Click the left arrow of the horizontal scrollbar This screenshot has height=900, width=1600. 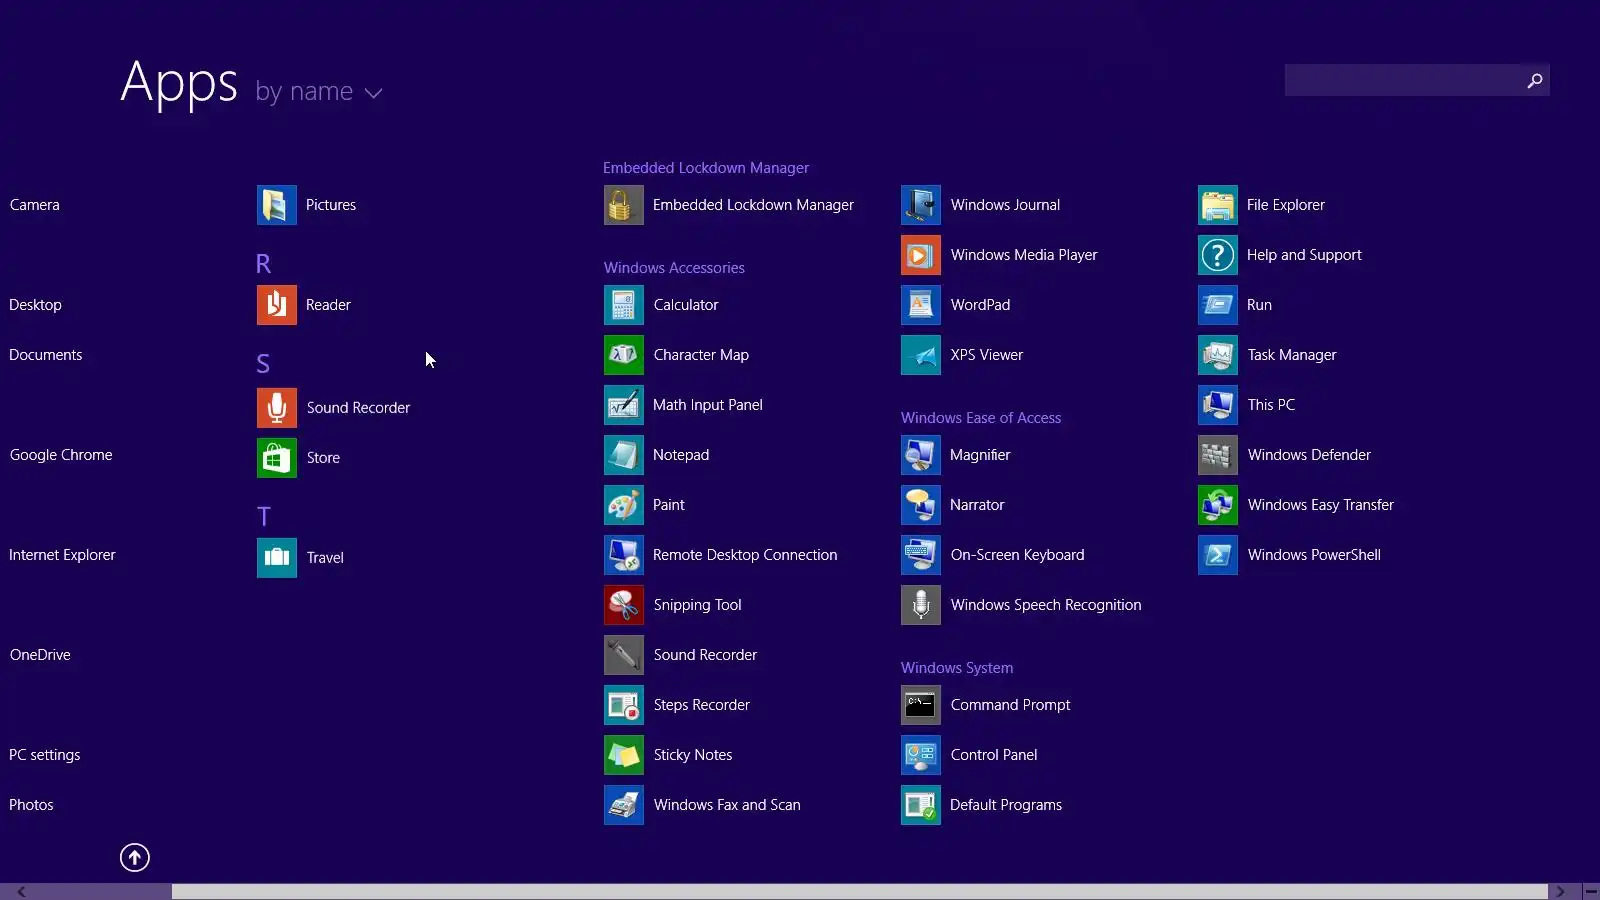pos(21,892)
